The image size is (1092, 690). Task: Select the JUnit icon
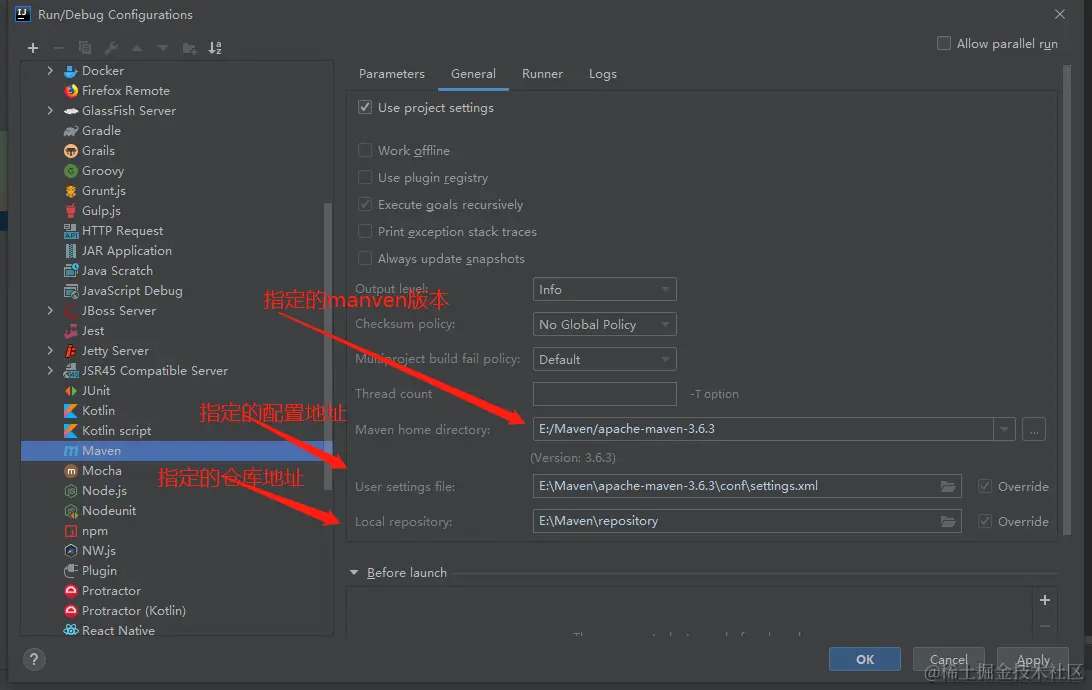(x=70, y=391)
